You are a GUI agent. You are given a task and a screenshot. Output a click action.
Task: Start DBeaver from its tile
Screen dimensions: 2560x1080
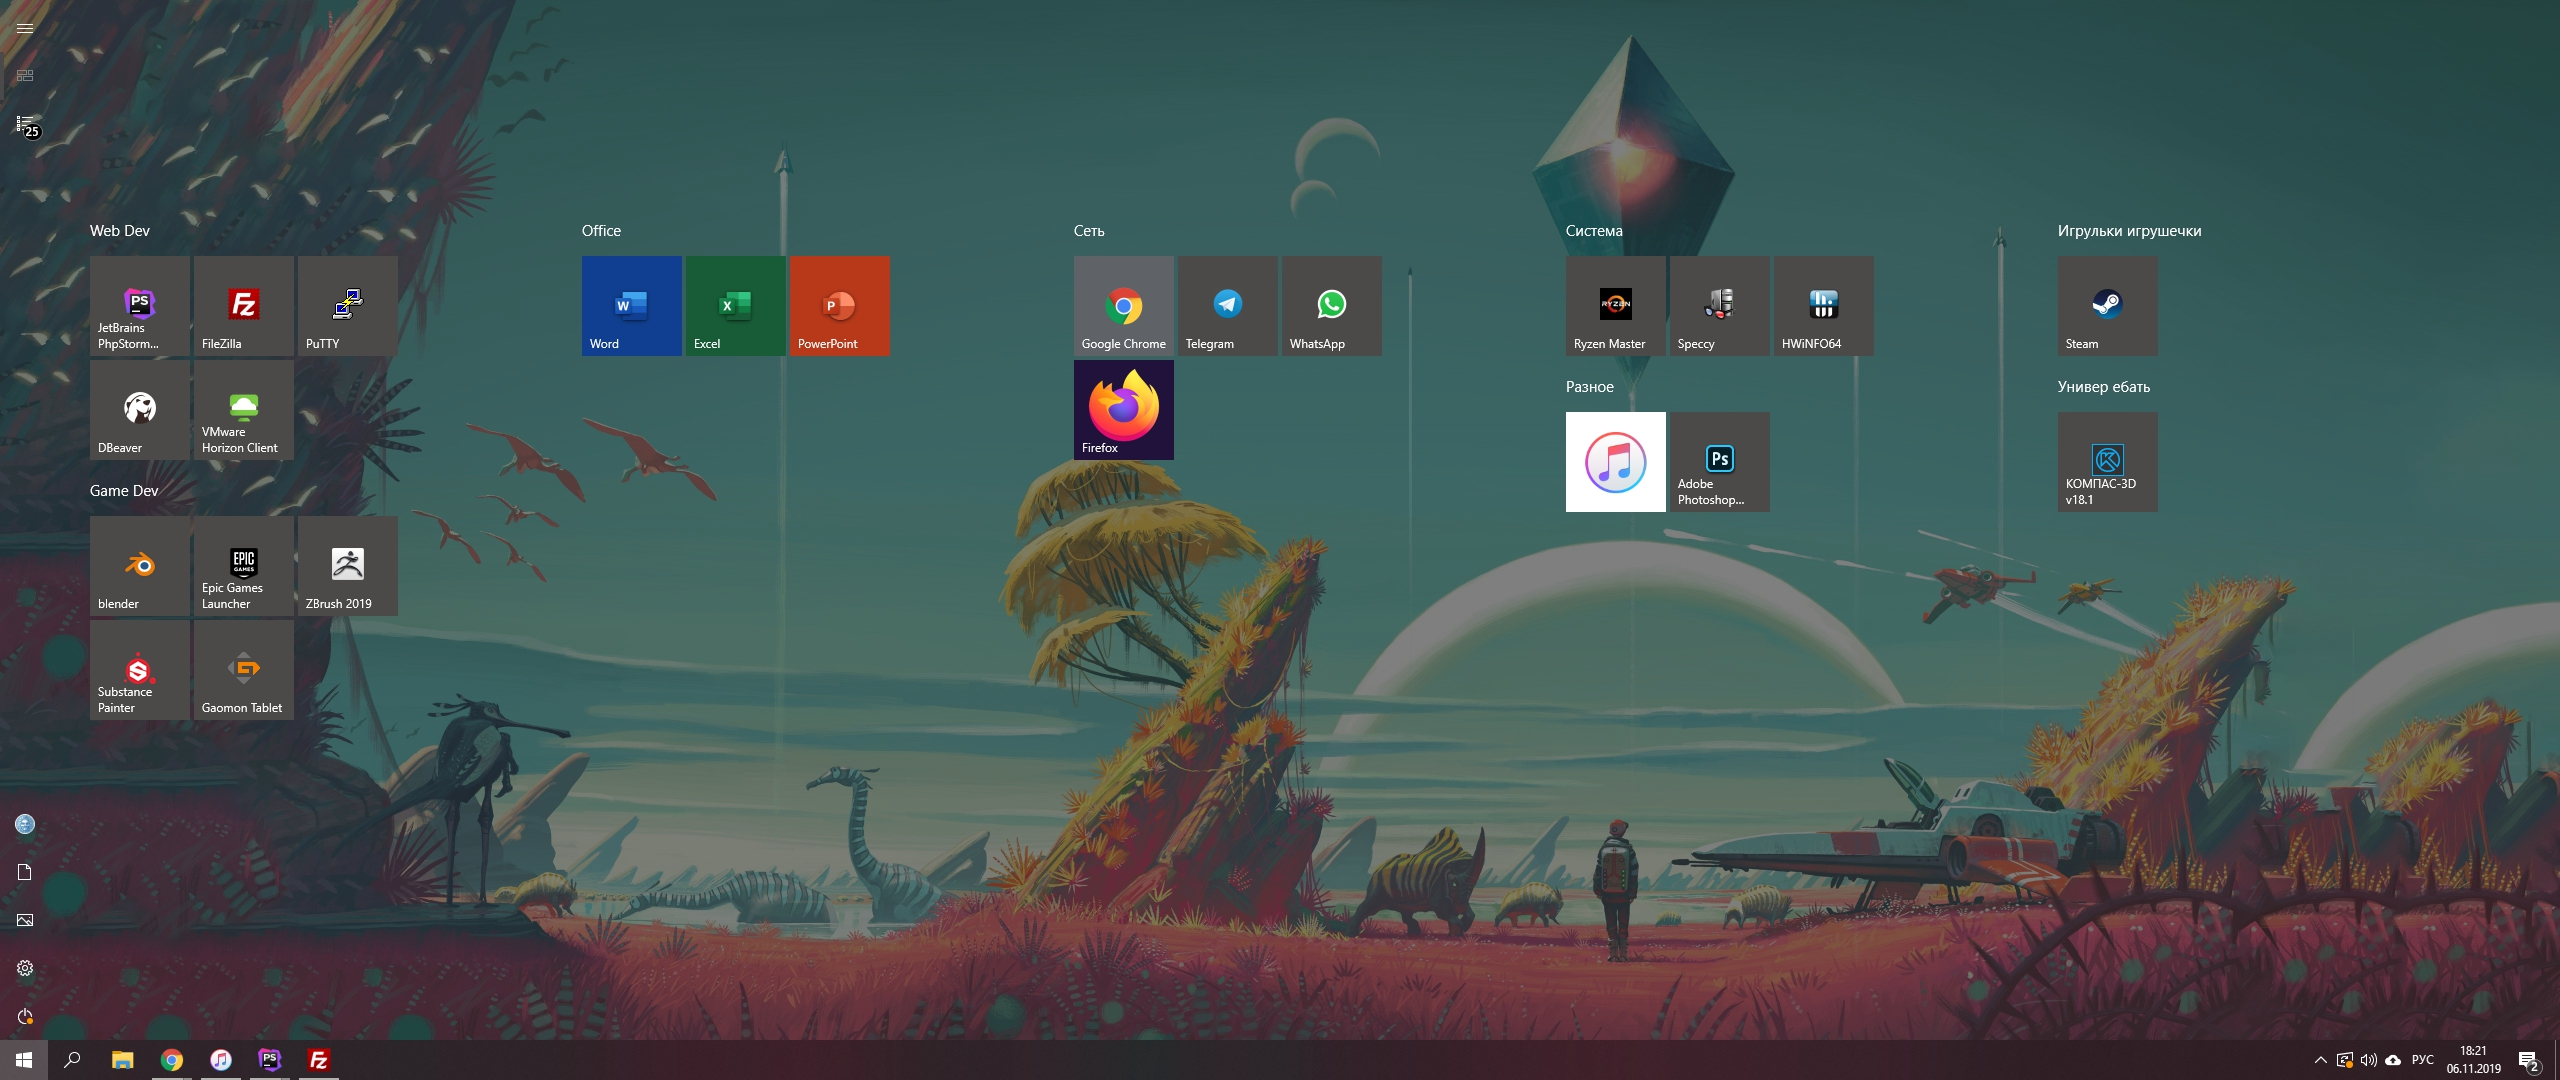pyautogui.click(x=140, y=410)
